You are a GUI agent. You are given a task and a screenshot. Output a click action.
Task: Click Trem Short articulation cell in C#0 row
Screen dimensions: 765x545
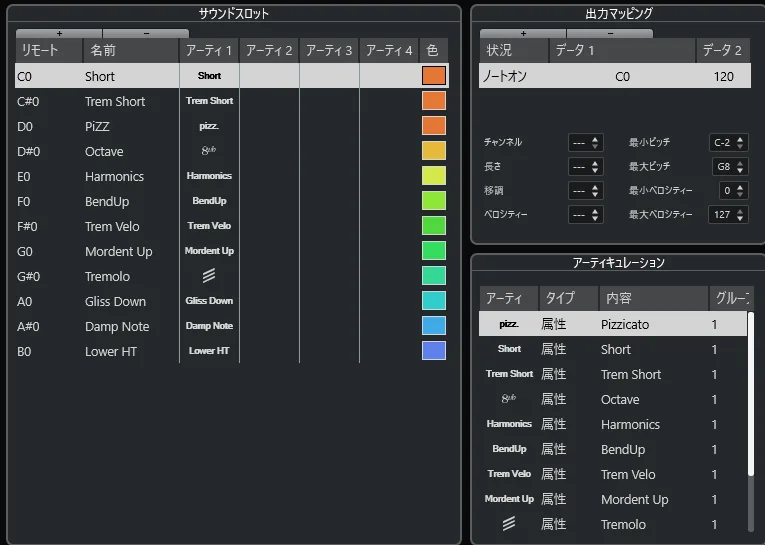209,101
